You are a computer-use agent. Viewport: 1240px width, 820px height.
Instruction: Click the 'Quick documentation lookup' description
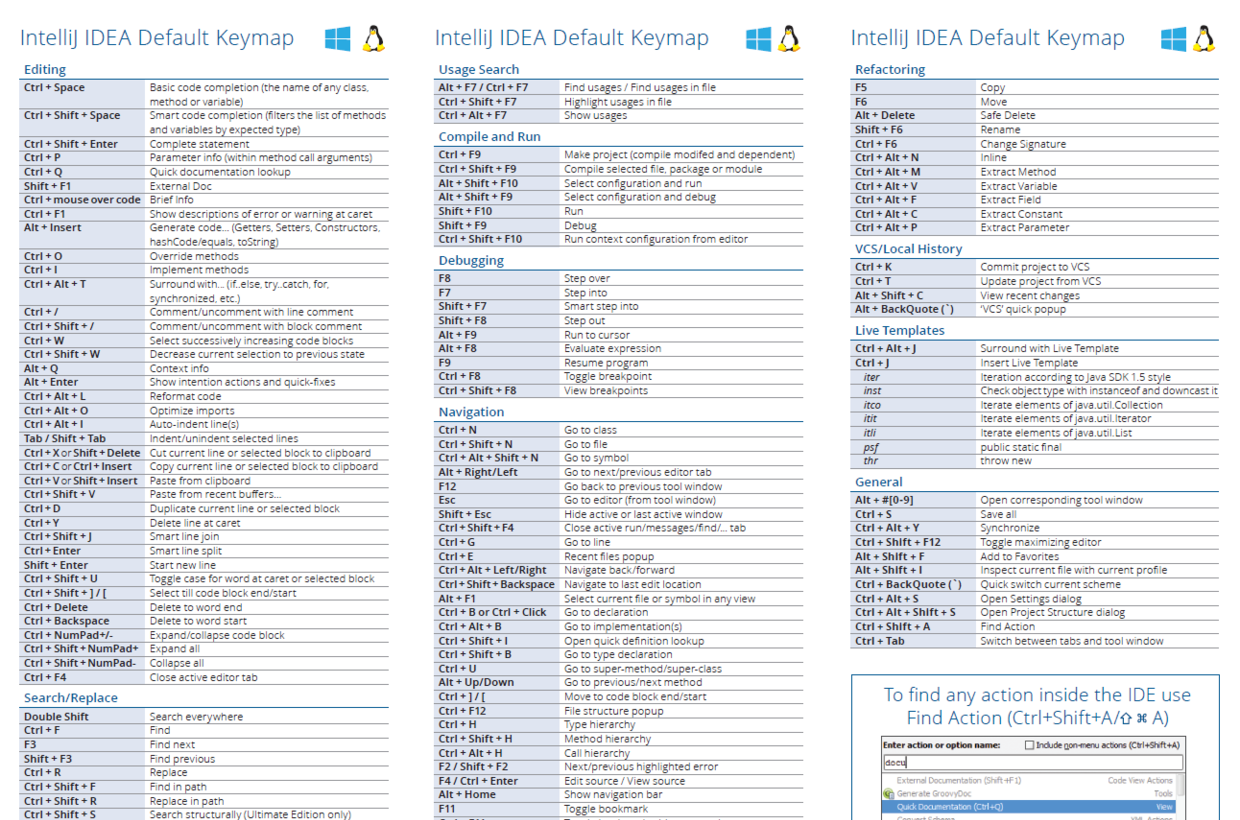[x=220, y=172]
